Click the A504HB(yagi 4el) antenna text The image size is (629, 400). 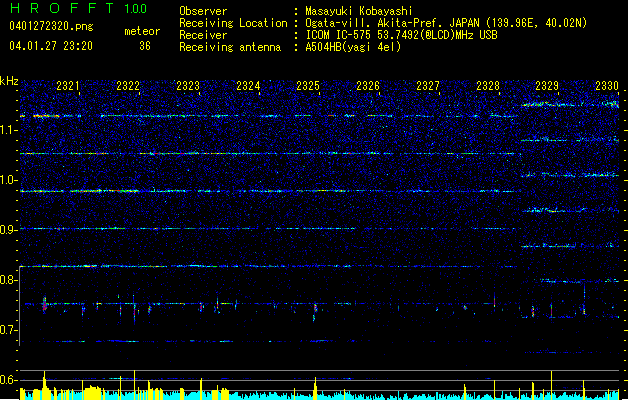click(353, 47)
